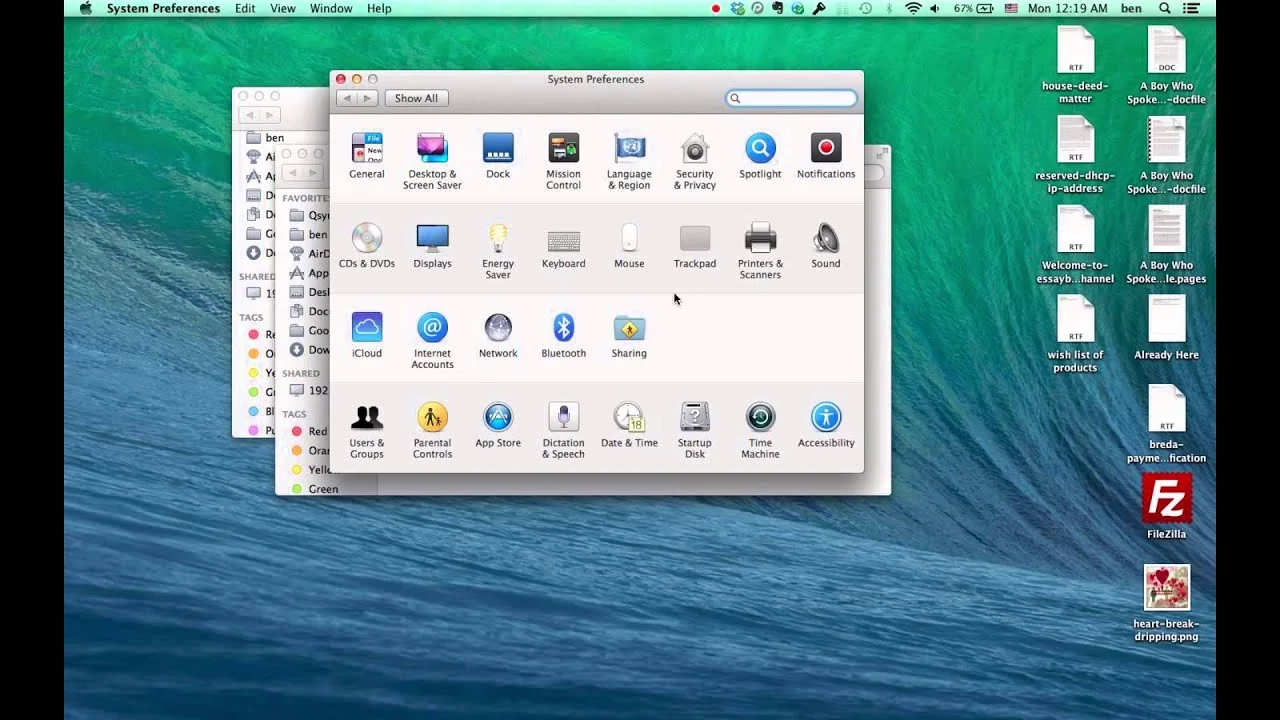Image resolution: width=1280 pixels, height=720 pixels.
Task: Open the Mouse preferences pane
Action: pyautogui.click(x=629, y=246)
